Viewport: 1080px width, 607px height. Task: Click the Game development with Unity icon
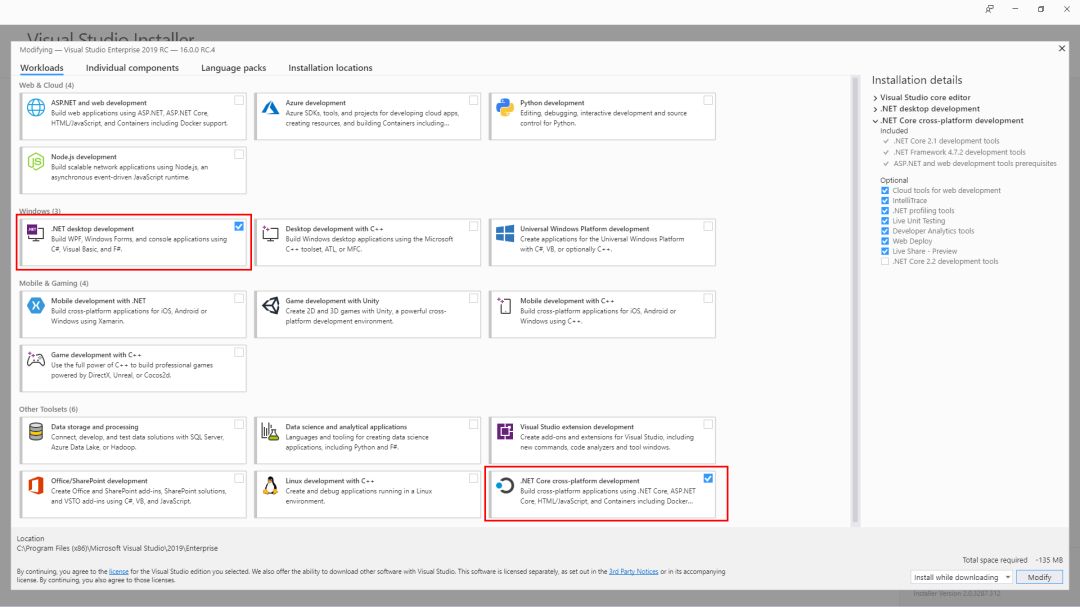(271, 305)
